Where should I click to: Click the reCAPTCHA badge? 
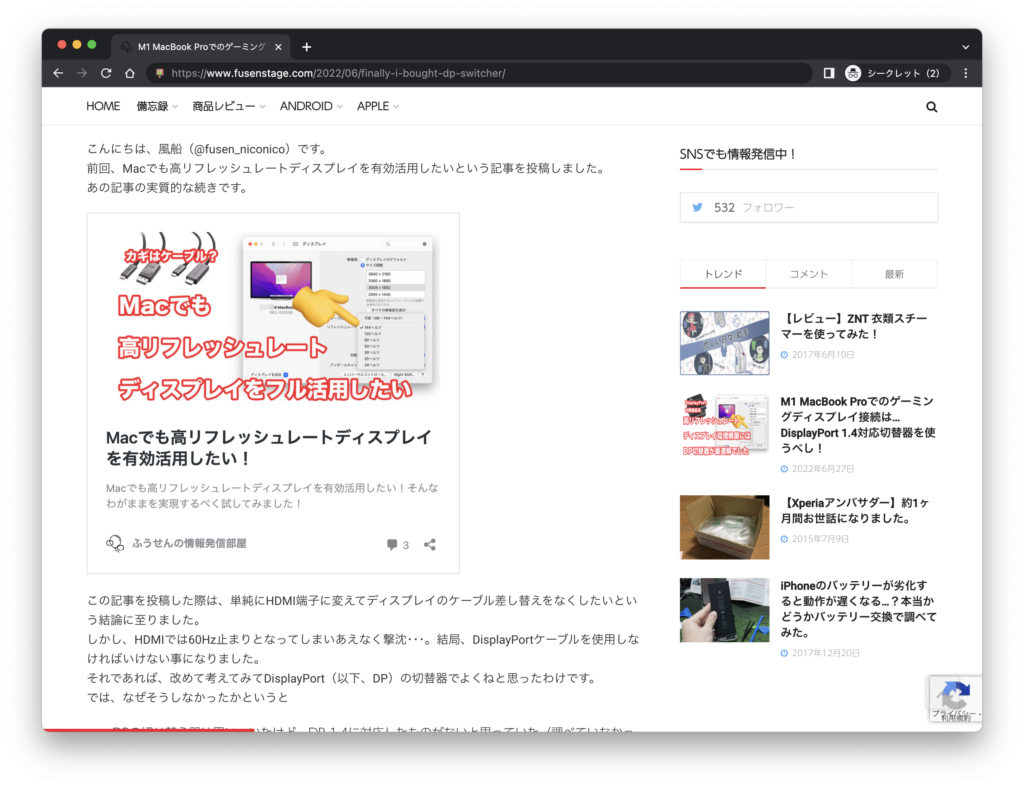pyautogui.click(x=955, y=699)
